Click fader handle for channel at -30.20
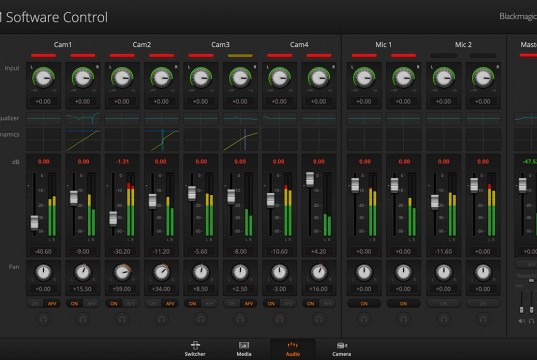Screen dimensions: 537x360 113,219
